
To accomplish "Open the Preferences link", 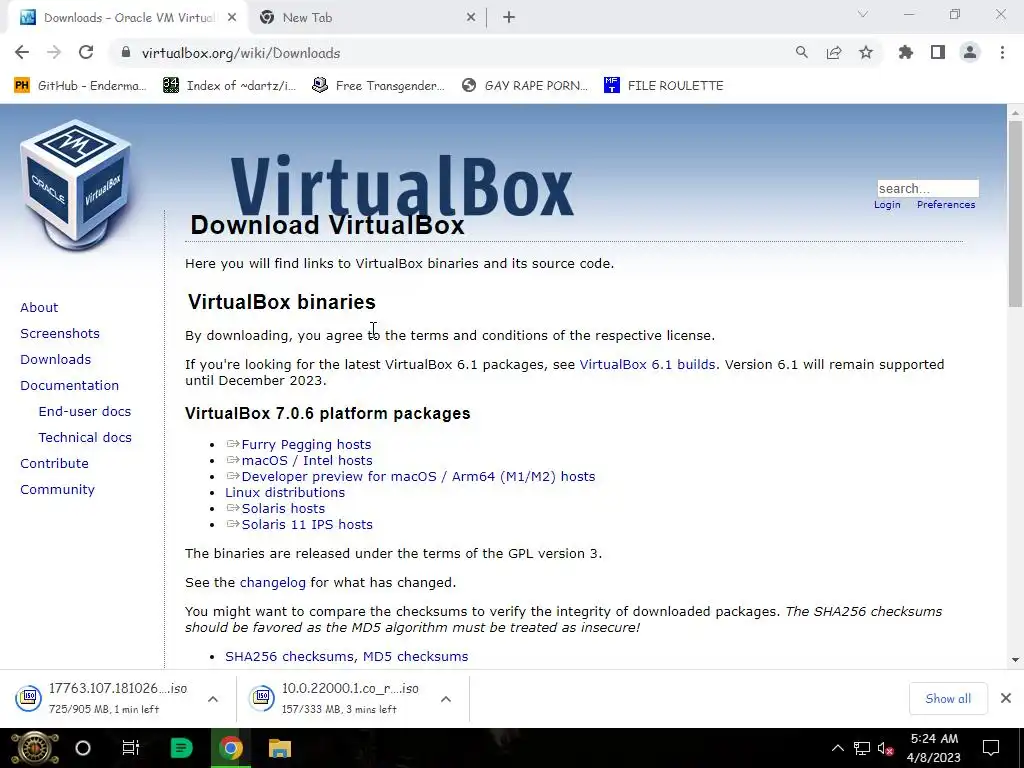I will pyautogui.click(x=946, y=204).
